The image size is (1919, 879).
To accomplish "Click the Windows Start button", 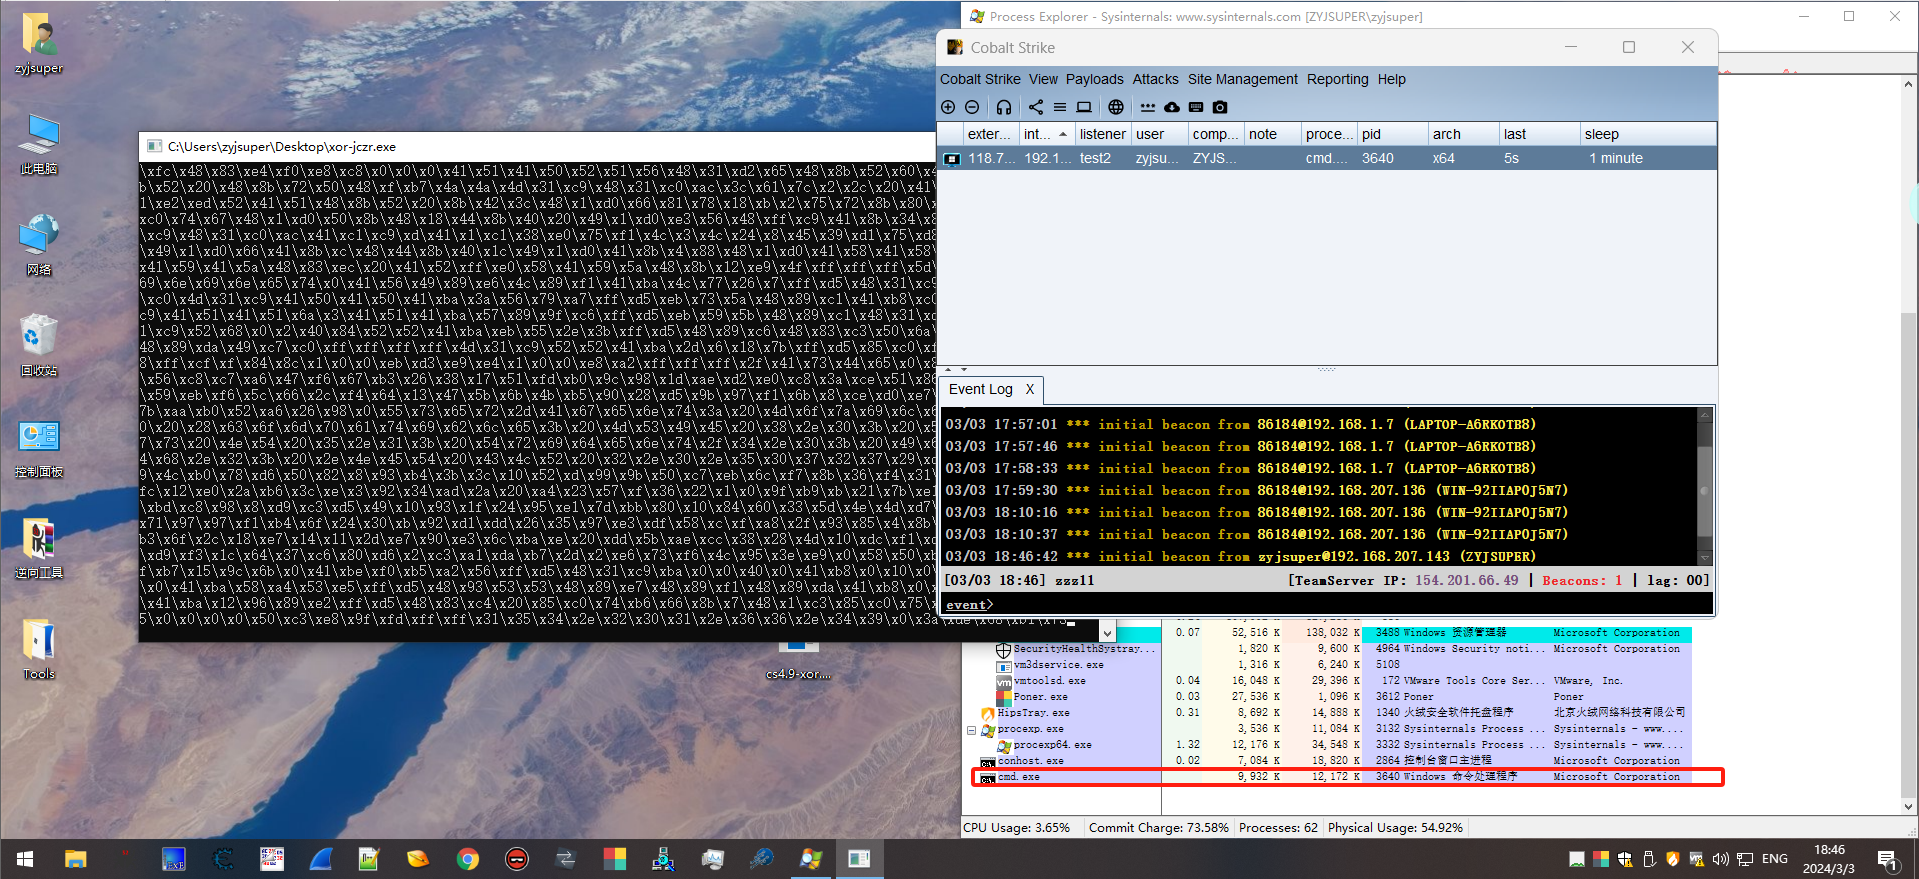I will (25, 859).
